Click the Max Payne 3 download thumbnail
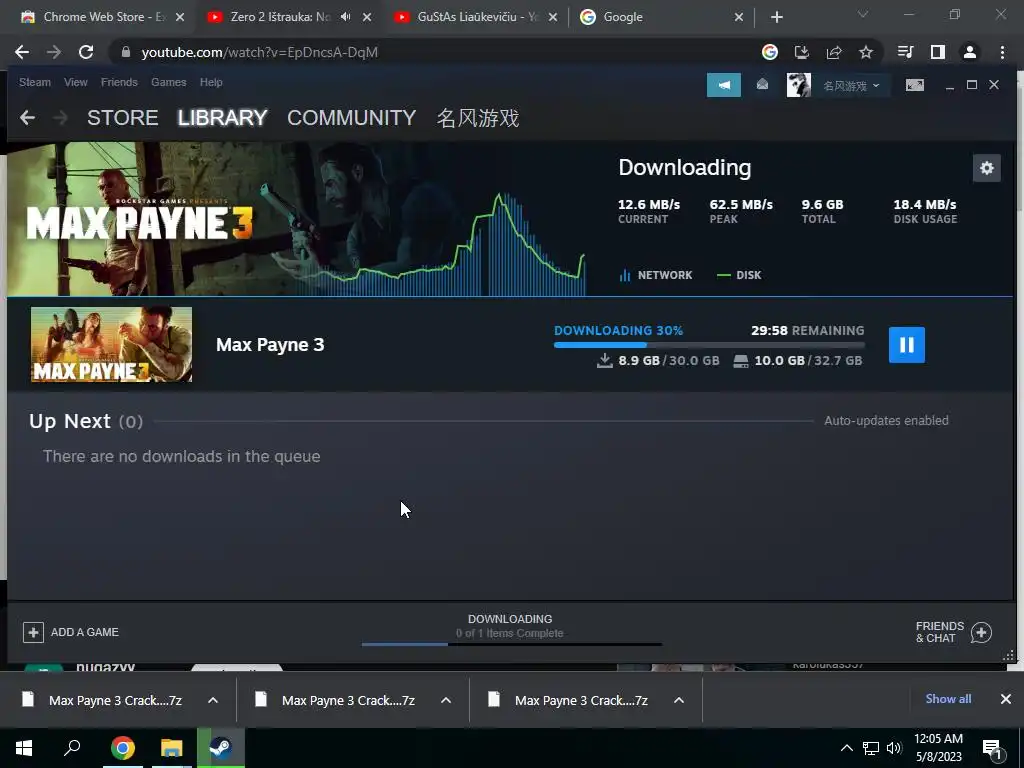 tap(112, 345)
